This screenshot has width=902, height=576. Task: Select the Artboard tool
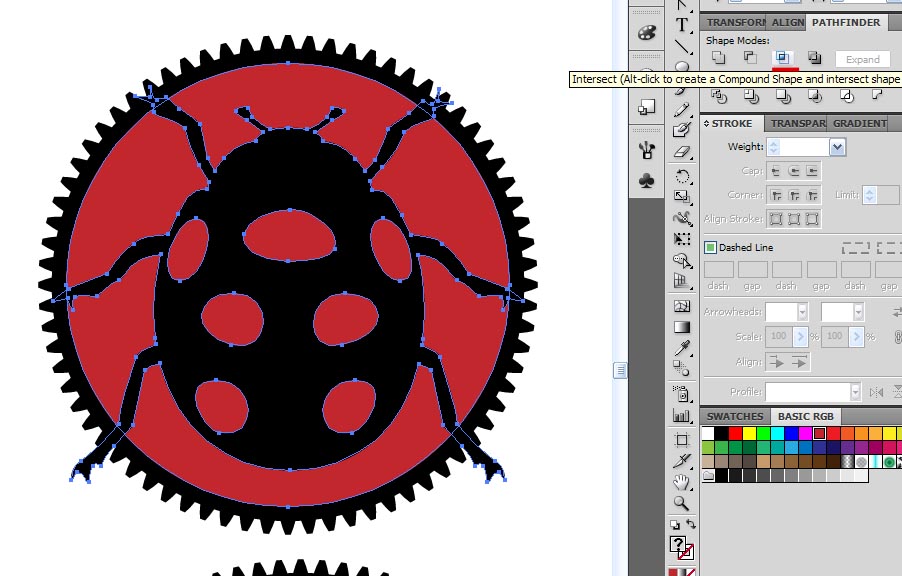[x=682, y=440]
